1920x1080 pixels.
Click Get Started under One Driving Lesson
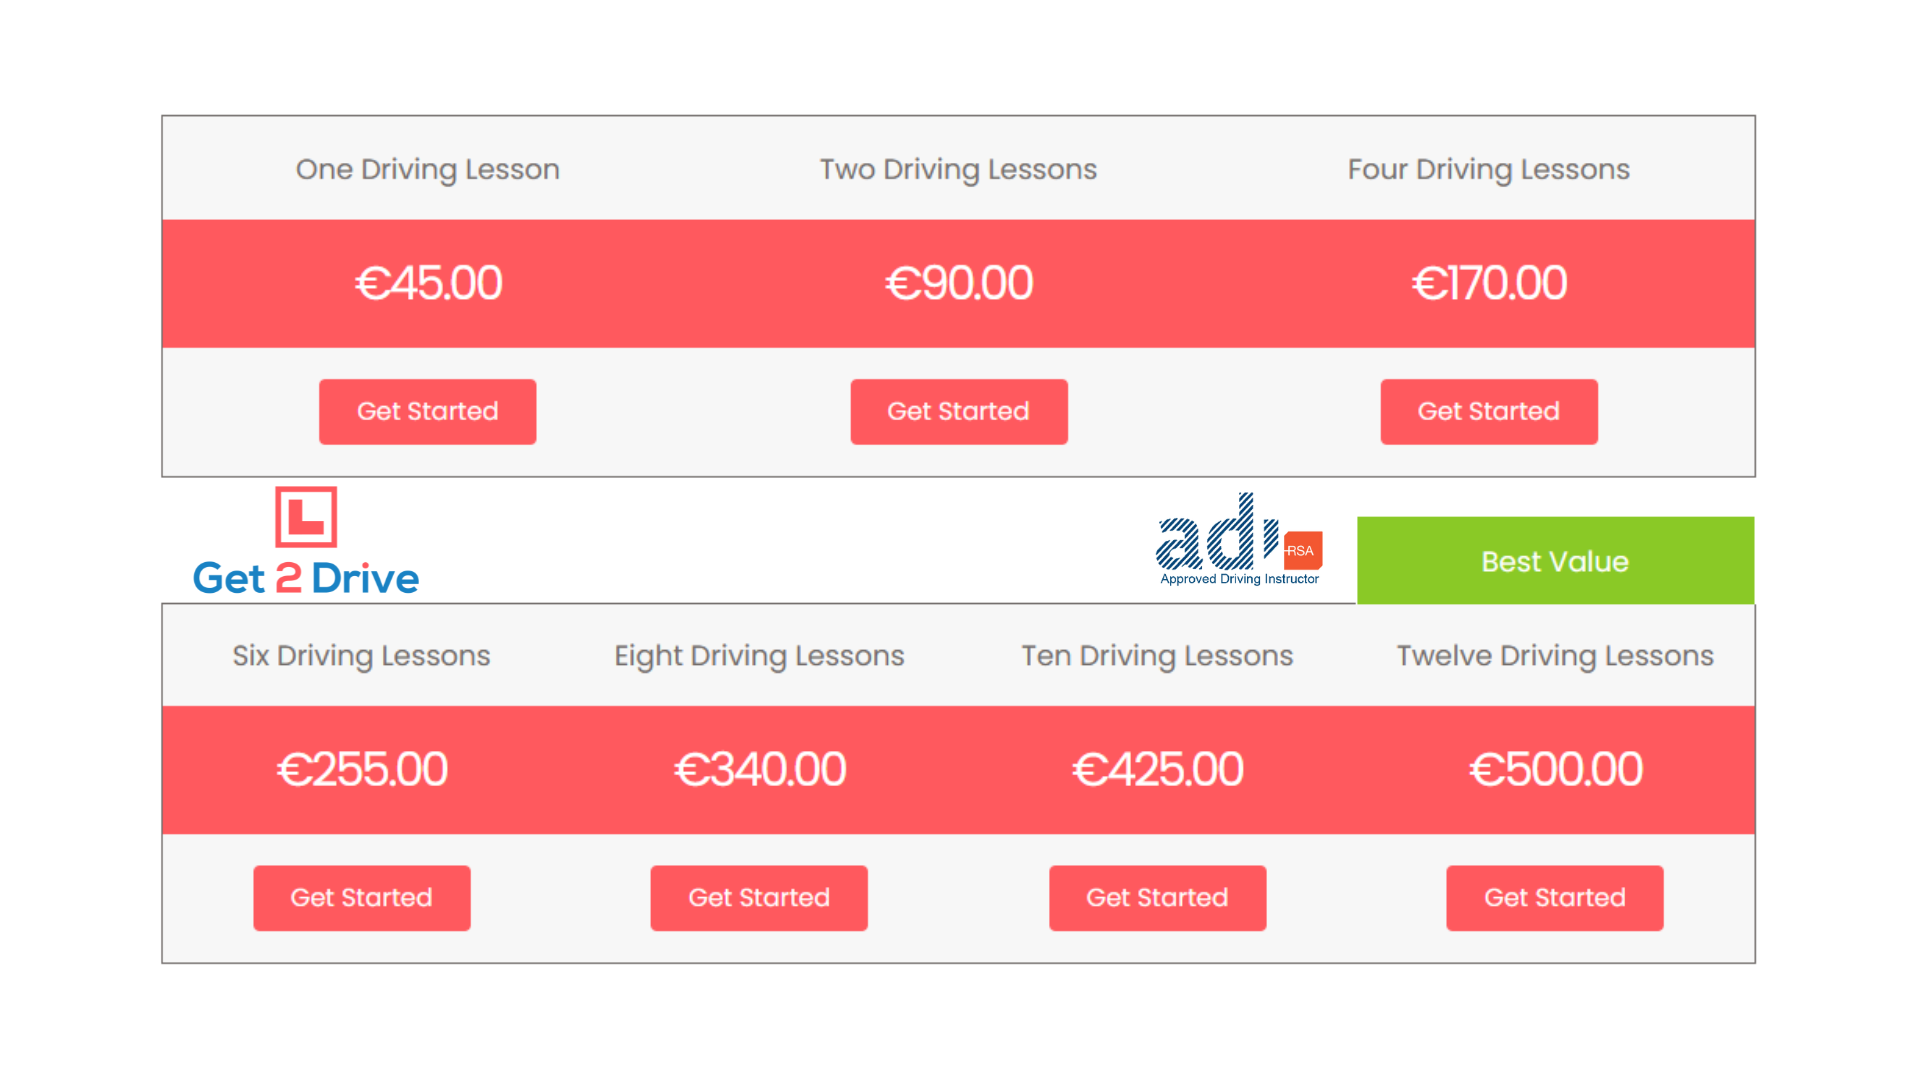pyautogui.click(x=427, y=411)
